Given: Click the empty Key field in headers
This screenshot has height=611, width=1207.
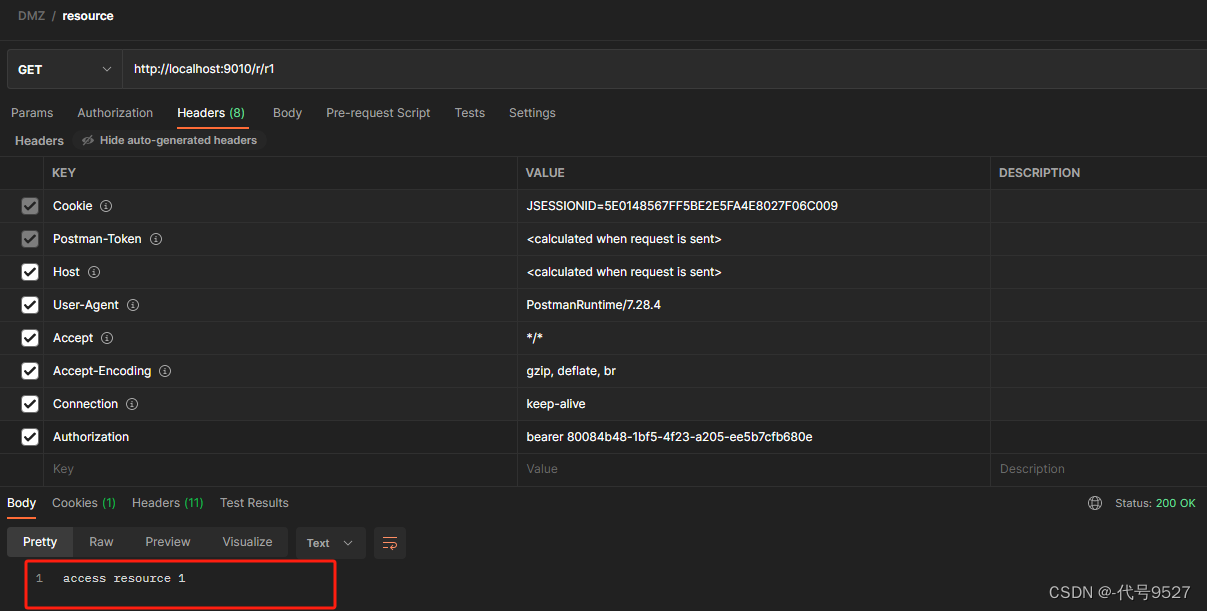Looking at the screenshot, I should coord(280,469).
